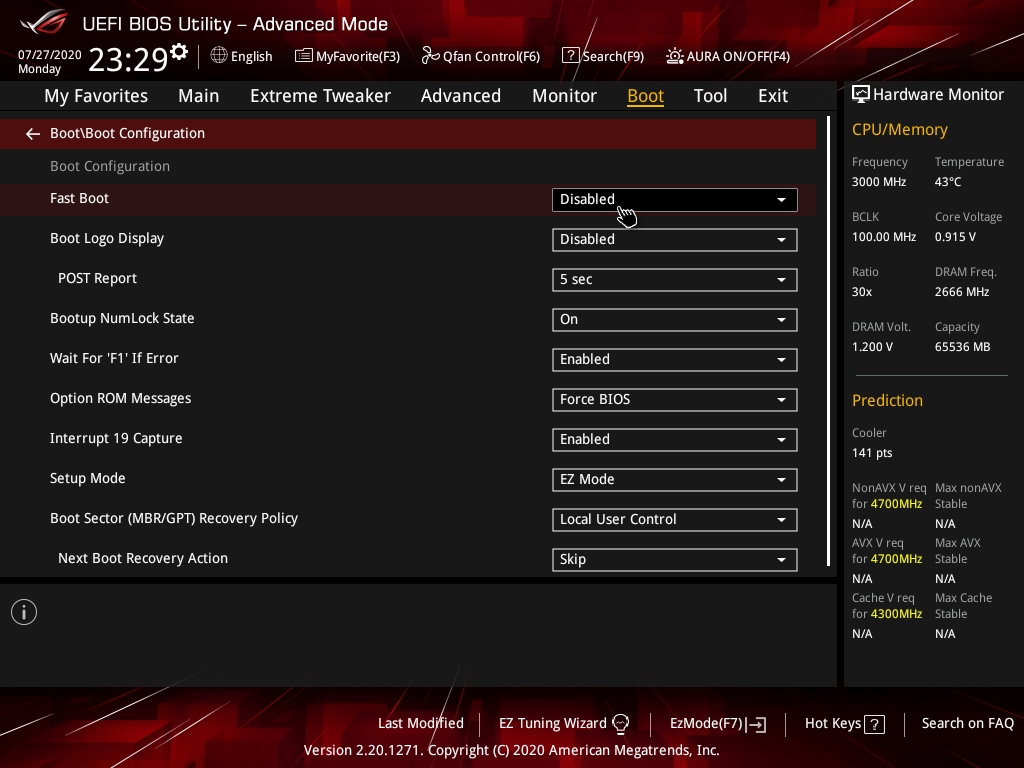Click the 2666 MHz DRAM Freq. value
This screenshot has width=1024, height=768.
coord(962,292)
